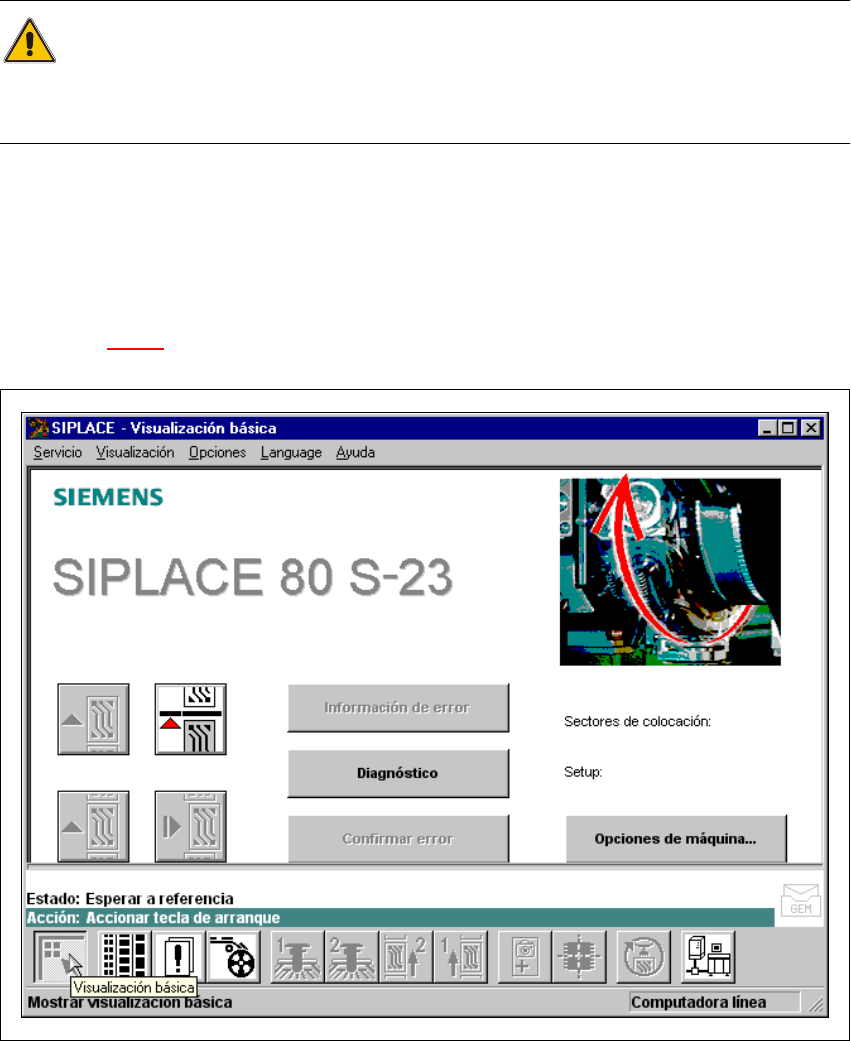
Task: Click the board transport play-arrow icon
Action: click(191, 827)
